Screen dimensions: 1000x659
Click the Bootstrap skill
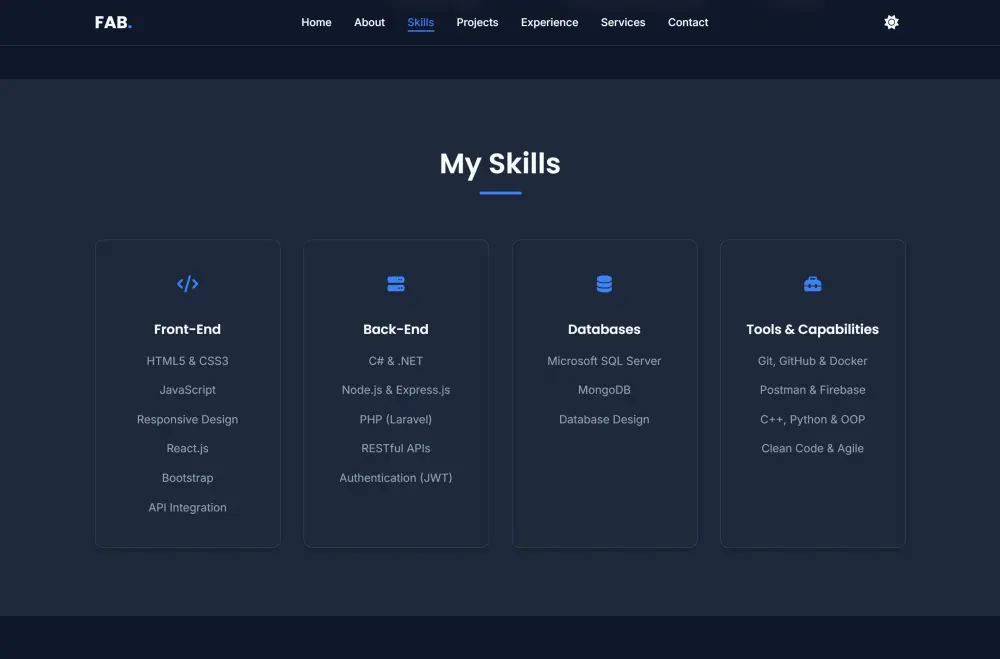tap(188, 478)
